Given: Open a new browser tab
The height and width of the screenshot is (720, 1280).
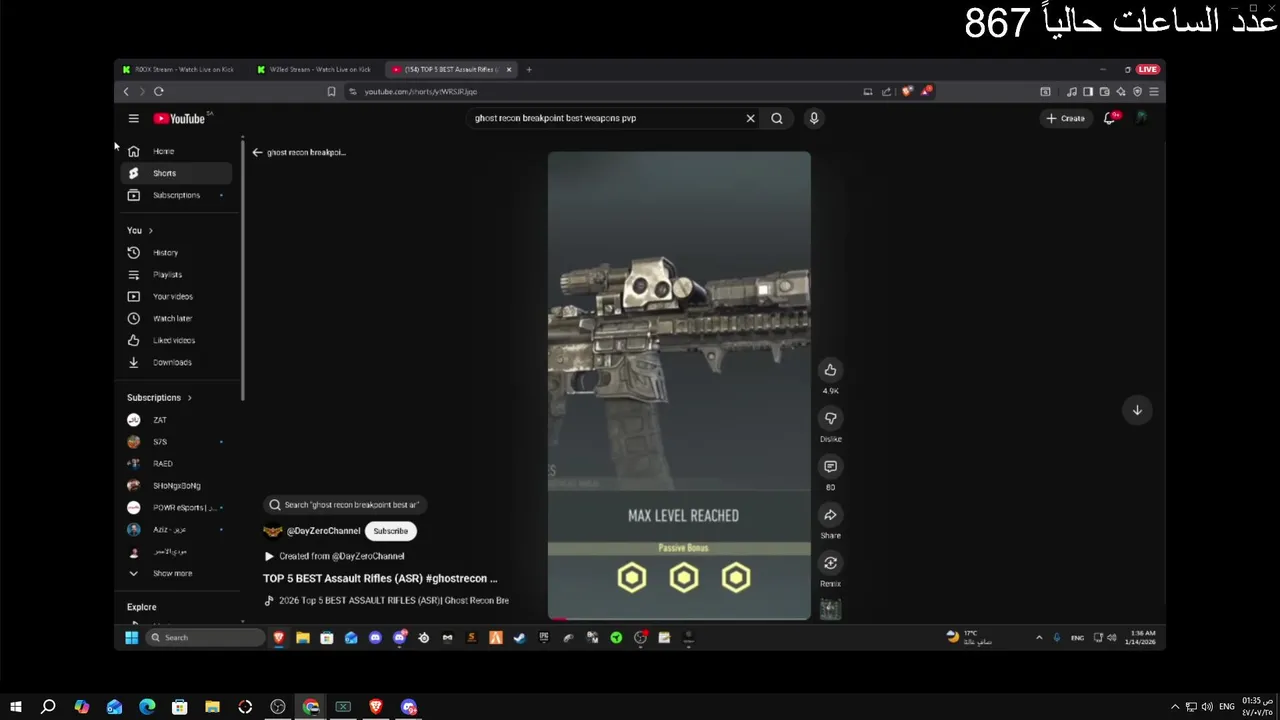Looking at the screenshot, I should (x=529, y=70).
